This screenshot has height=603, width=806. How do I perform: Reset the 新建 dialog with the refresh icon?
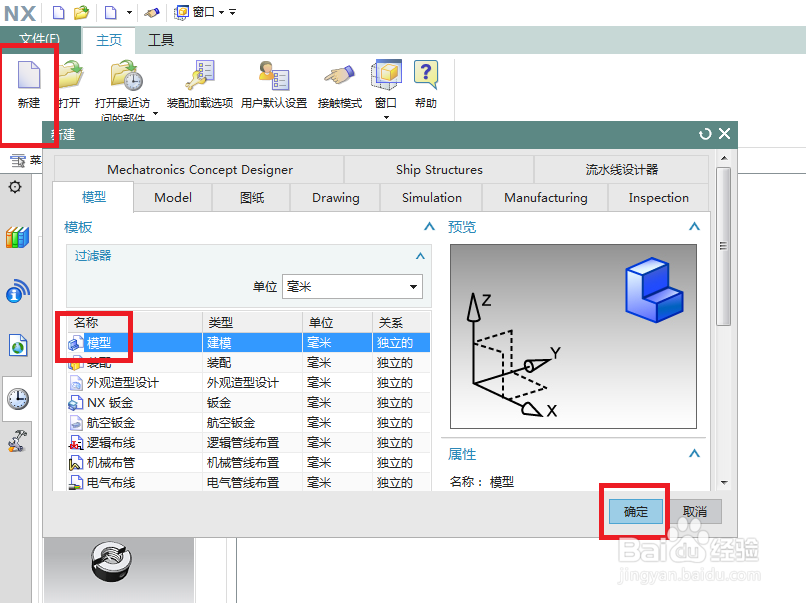[x=705, y=134]
